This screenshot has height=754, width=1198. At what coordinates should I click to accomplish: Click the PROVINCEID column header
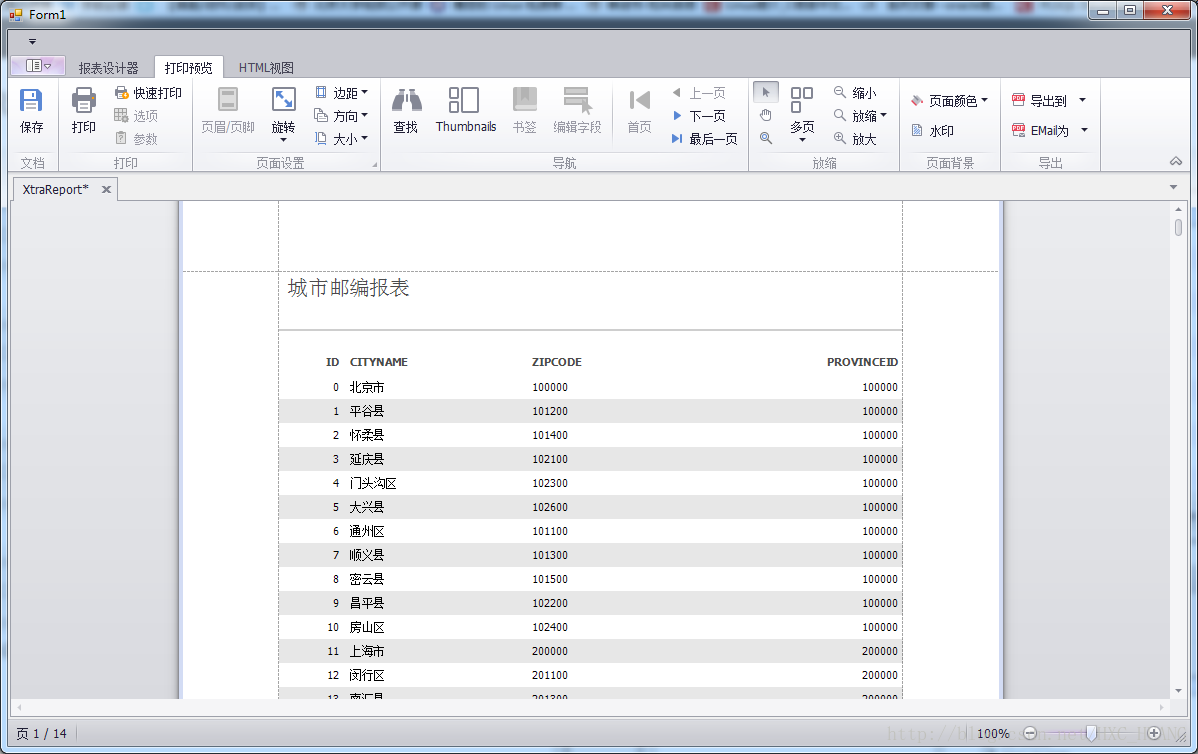tap(862, 362)
